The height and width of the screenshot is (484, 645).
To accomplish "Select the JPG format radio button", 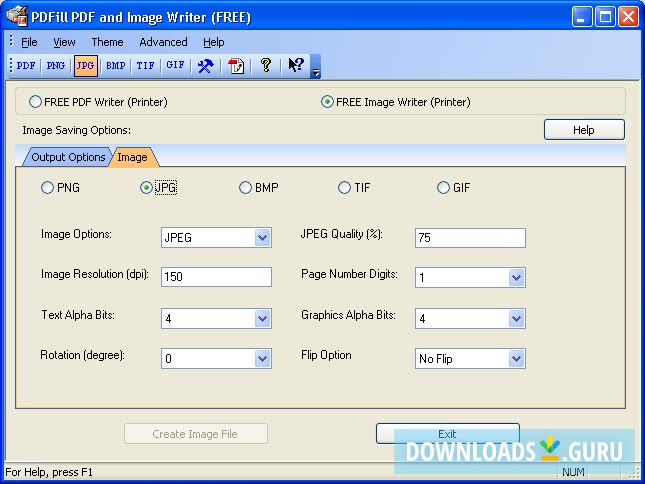I will 146,188.
